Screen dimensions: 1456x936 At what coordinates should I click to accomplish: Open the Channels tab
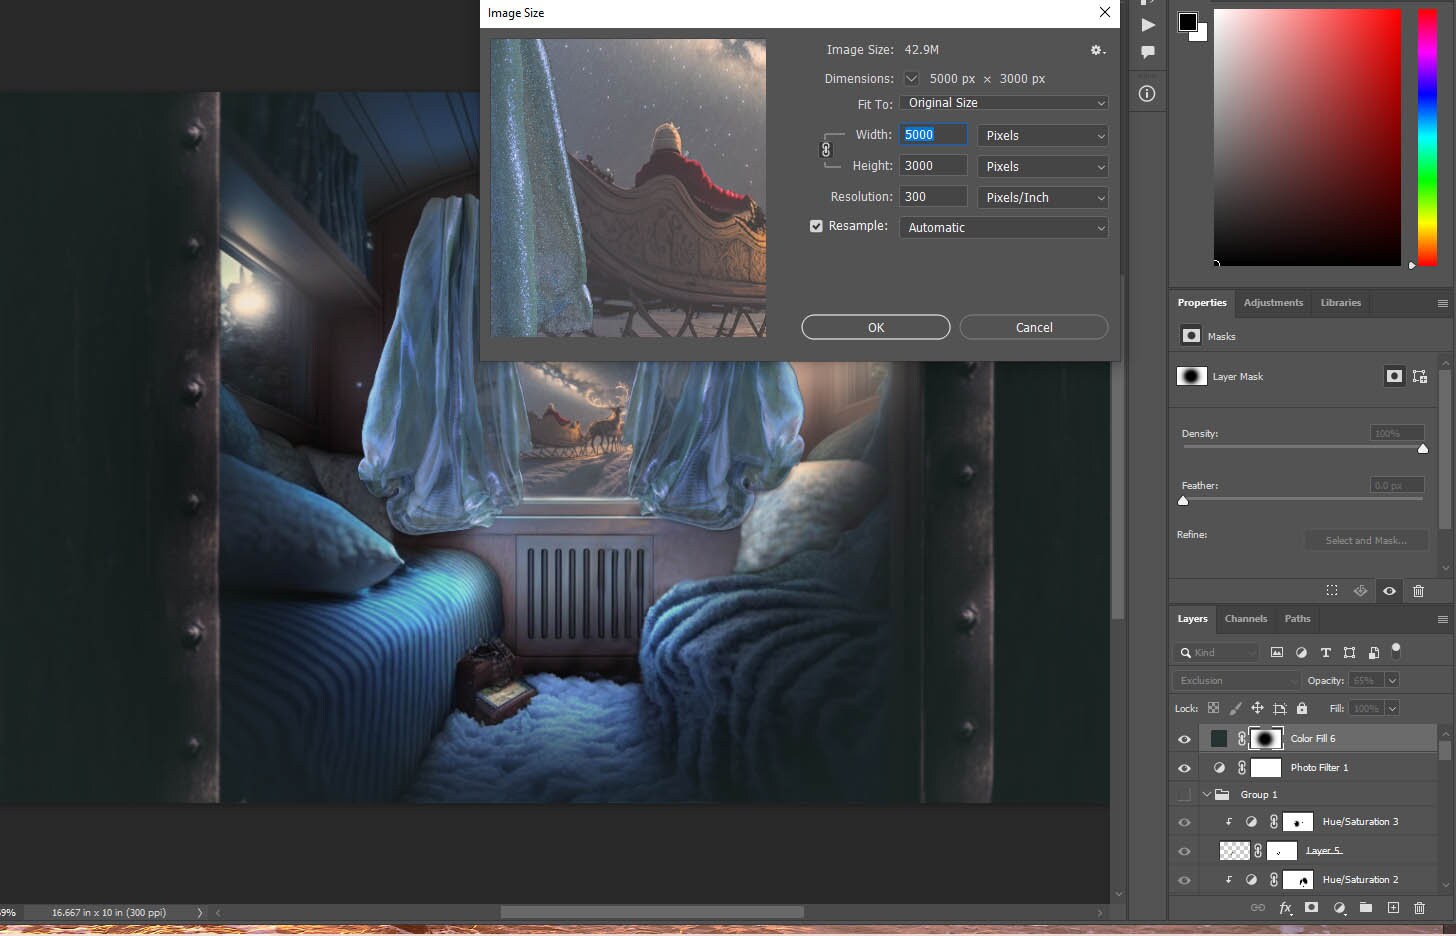[1245, 619]
